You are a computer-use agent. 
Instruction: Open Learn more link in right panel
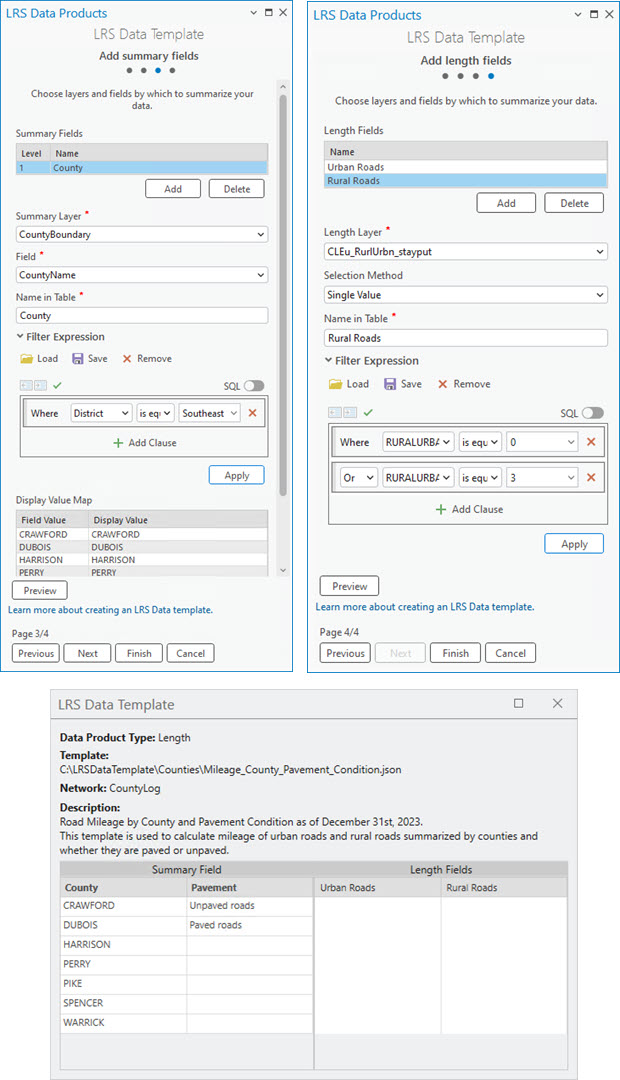point(425,607)
